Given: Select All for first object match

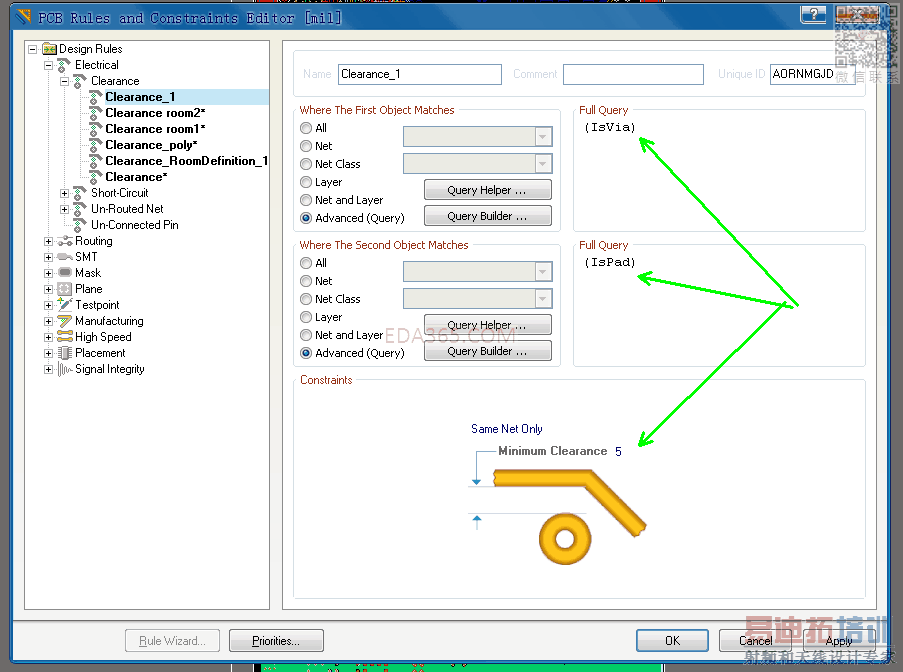Looking at the screenshot, I should click(x=306, y=128).
